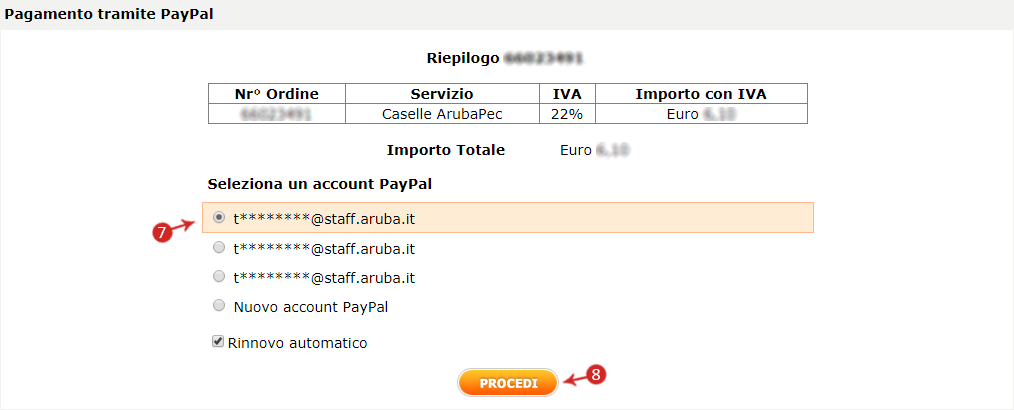Click the Seleziona un account PayPal heading
The height and width of the screenshot is (410, 1014).
(x=319, y=184)
